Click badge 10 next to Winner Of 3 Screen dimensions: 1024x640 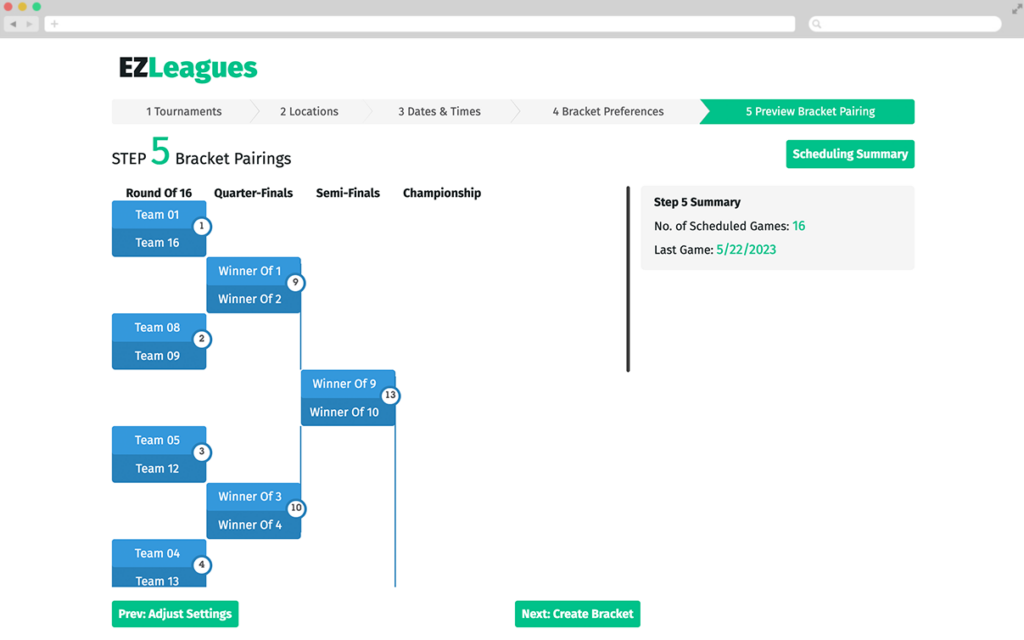pos(296,508)
